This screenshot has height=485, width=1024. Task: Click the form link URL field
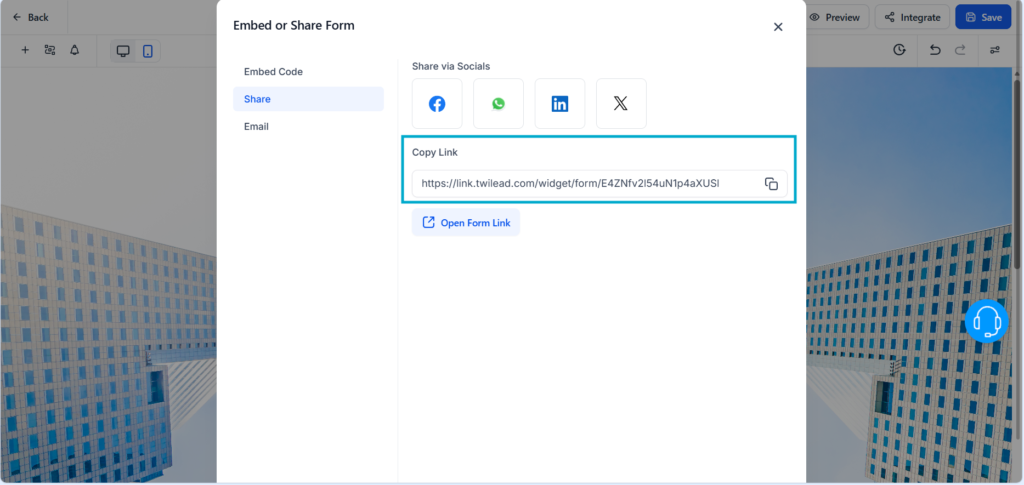tap(580, 184)
